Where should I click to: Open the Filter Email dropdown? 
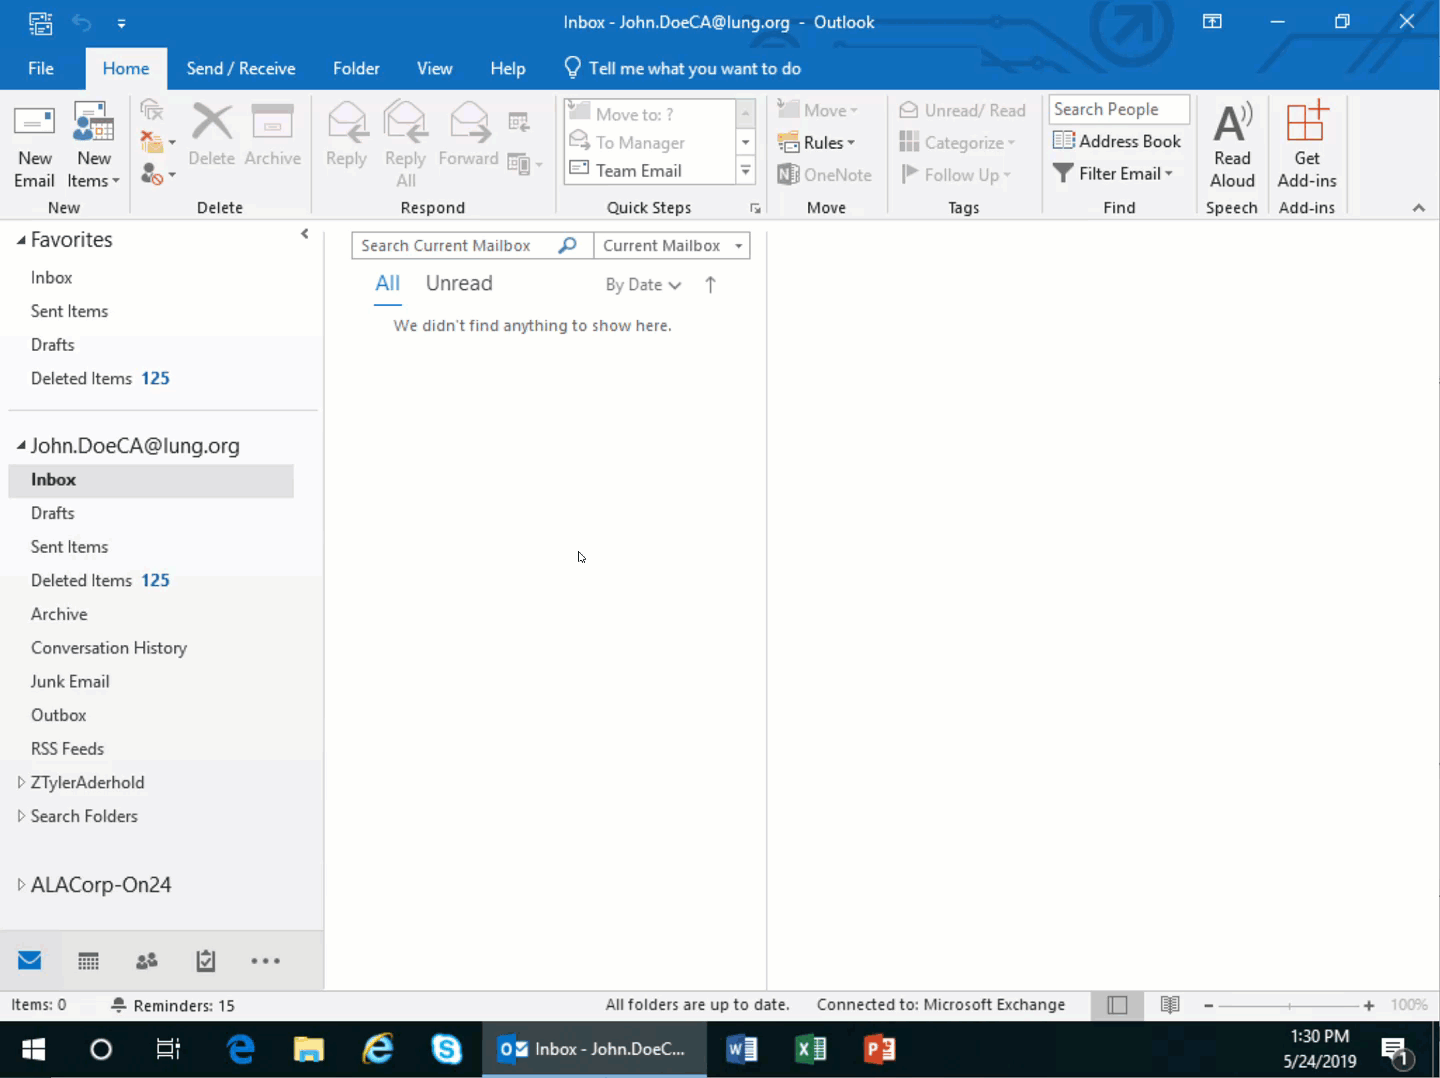click(x=1113, y=173)
